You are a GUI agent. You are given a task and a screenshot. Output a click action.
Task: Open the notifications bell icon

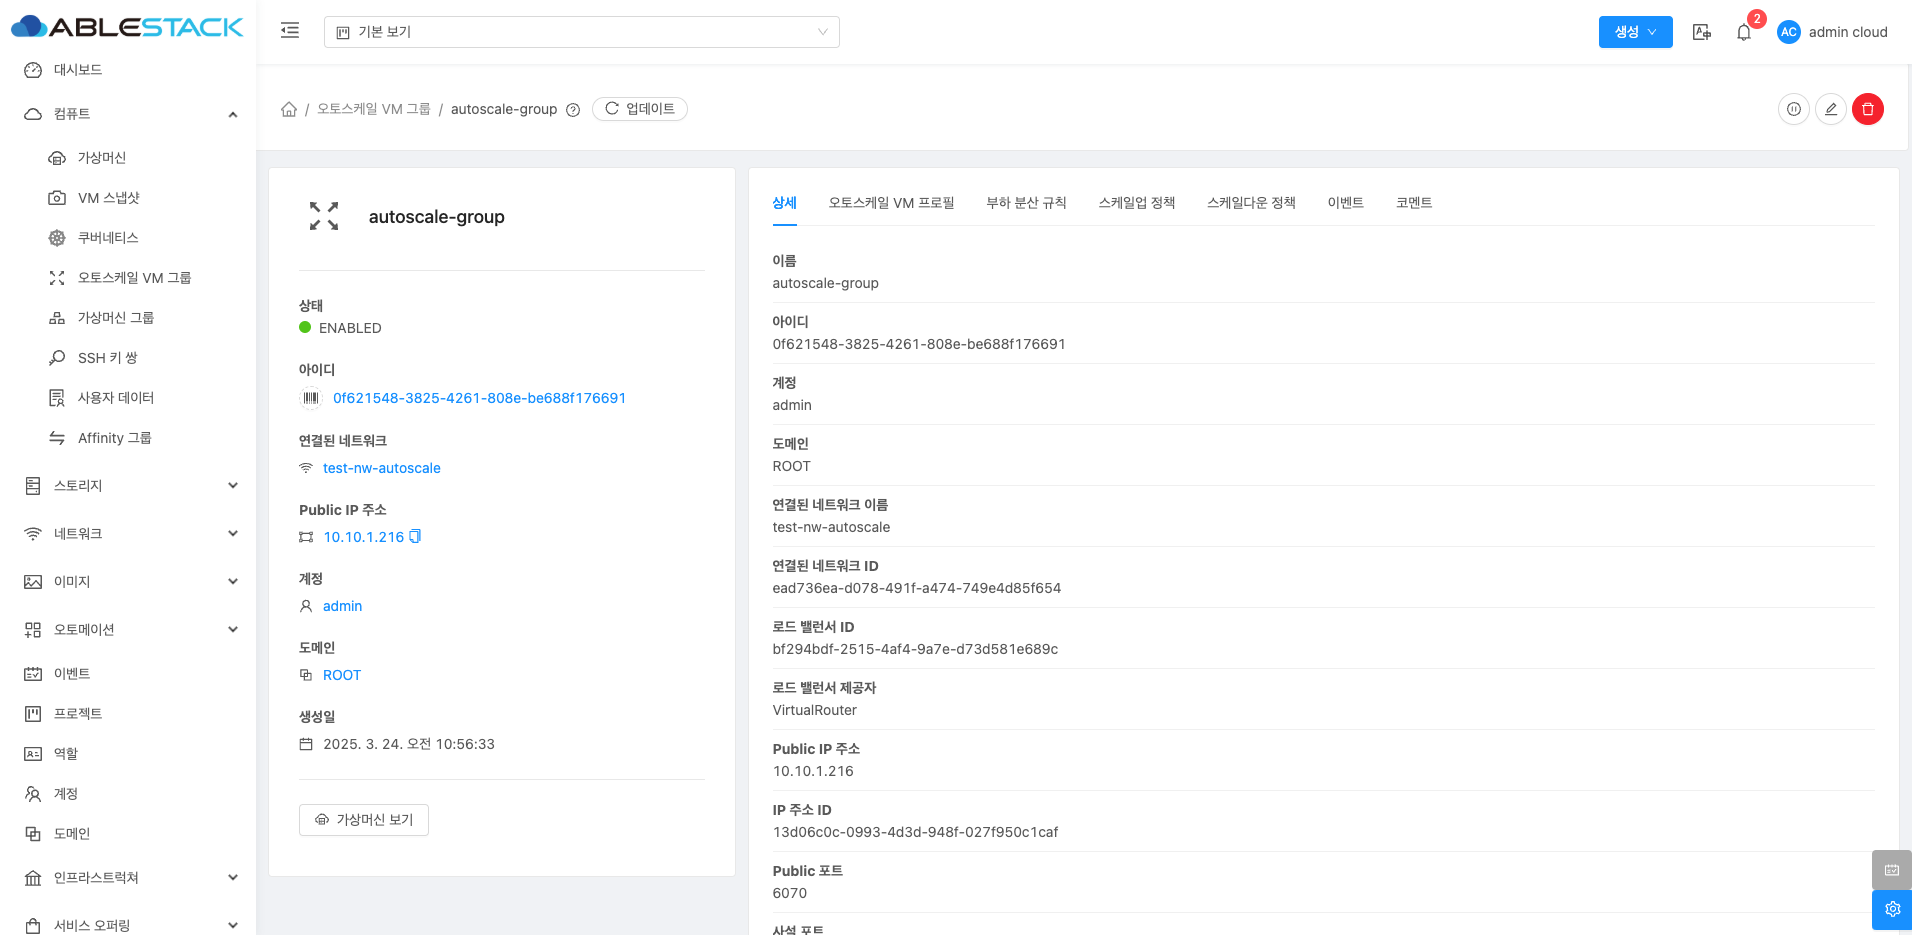tap(1744, 32)
